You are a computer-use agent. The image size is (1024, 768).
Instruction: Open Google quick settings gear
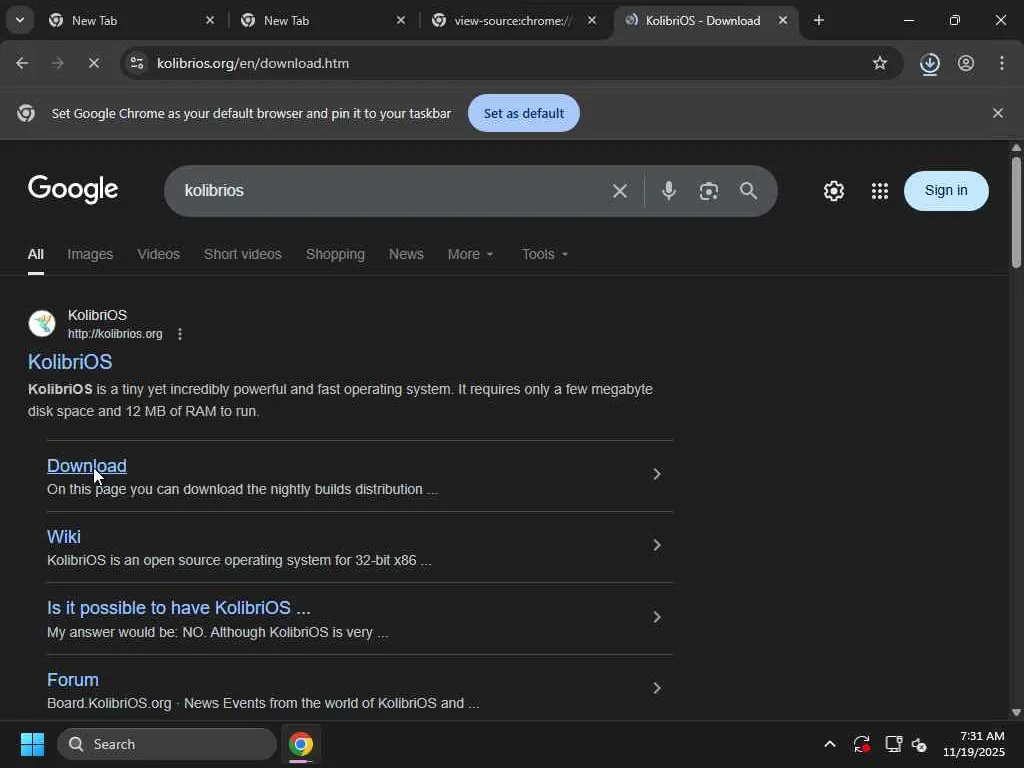[x=833, y=191]
